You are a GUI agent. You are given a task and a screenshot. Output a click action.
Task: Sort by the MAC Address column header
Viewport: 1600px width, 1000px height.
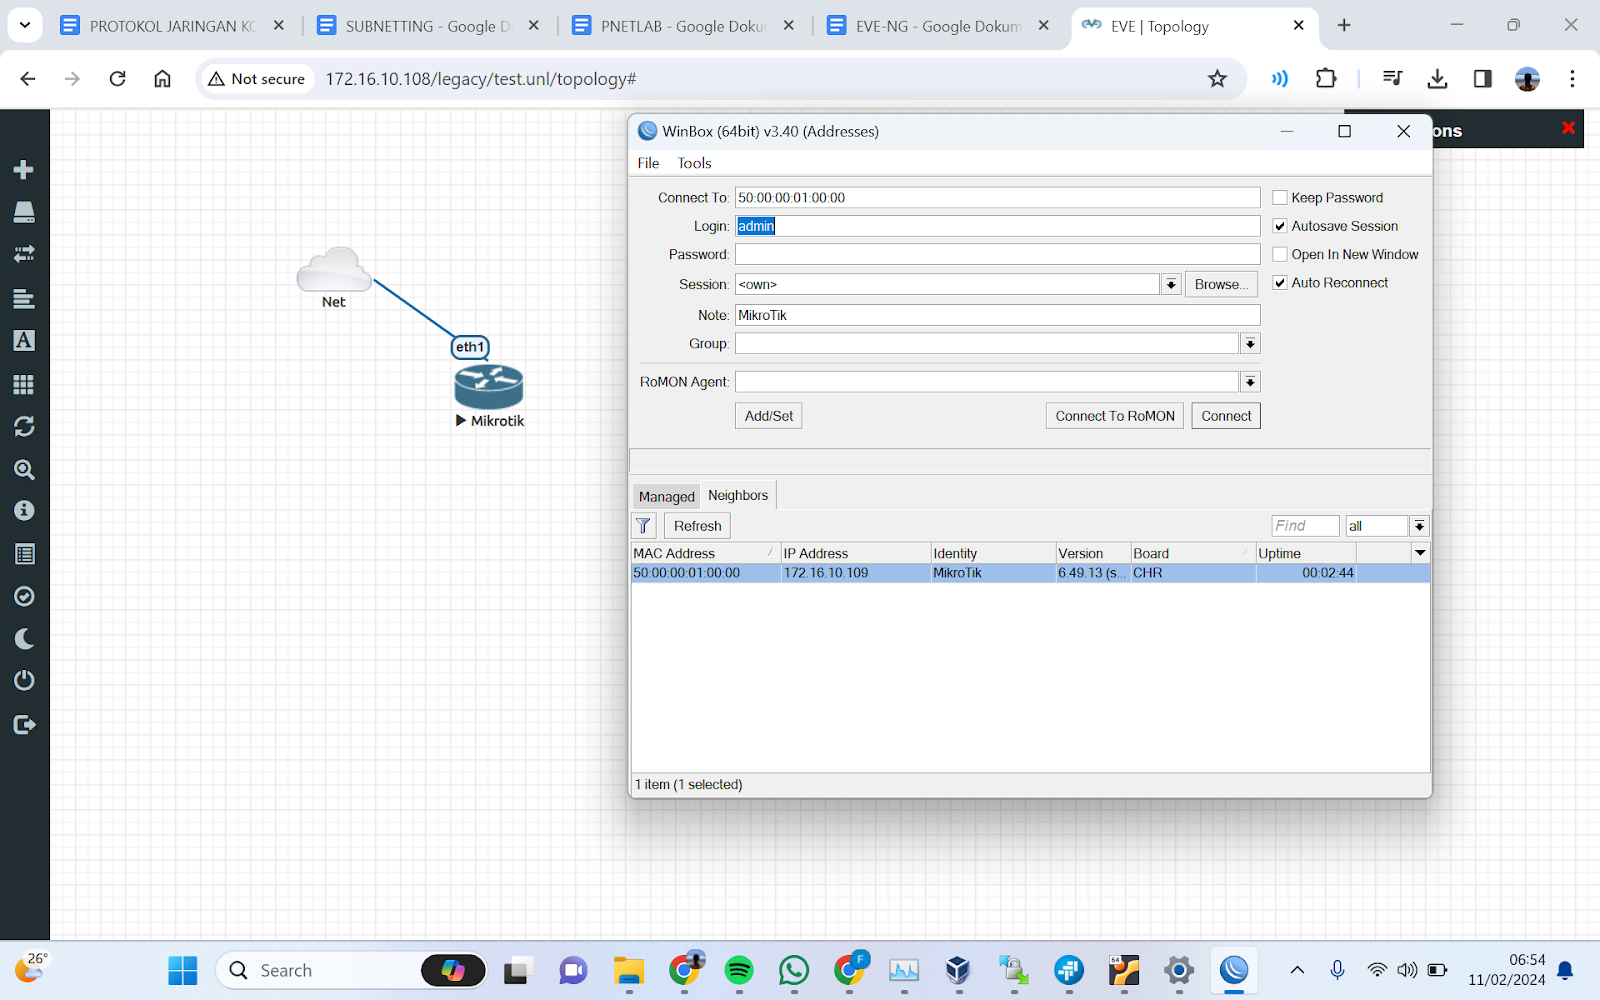[x=705, y=553]
